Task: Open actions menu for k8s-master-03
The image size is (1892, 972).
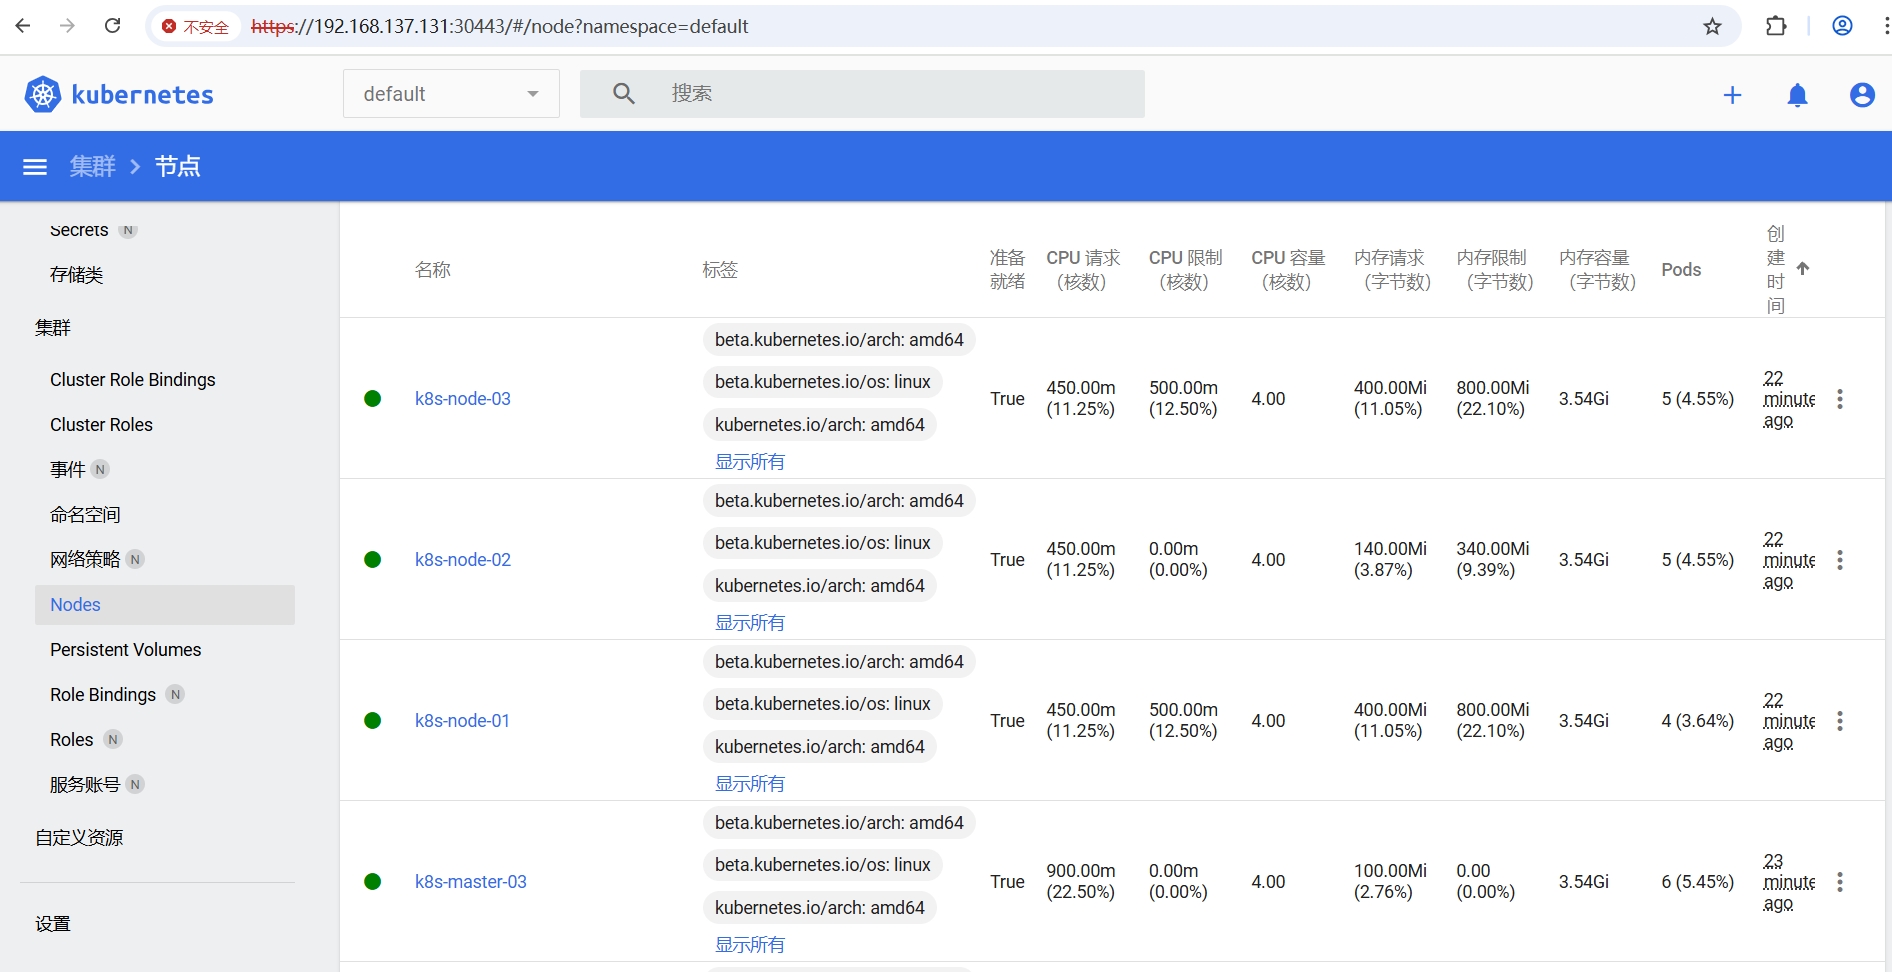Action: click(x=1839, y=882)
